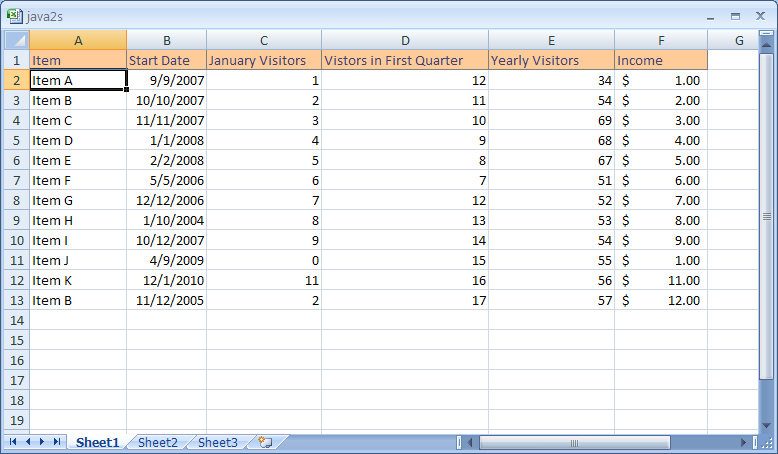Go to first sheet tab arrow

13,442
